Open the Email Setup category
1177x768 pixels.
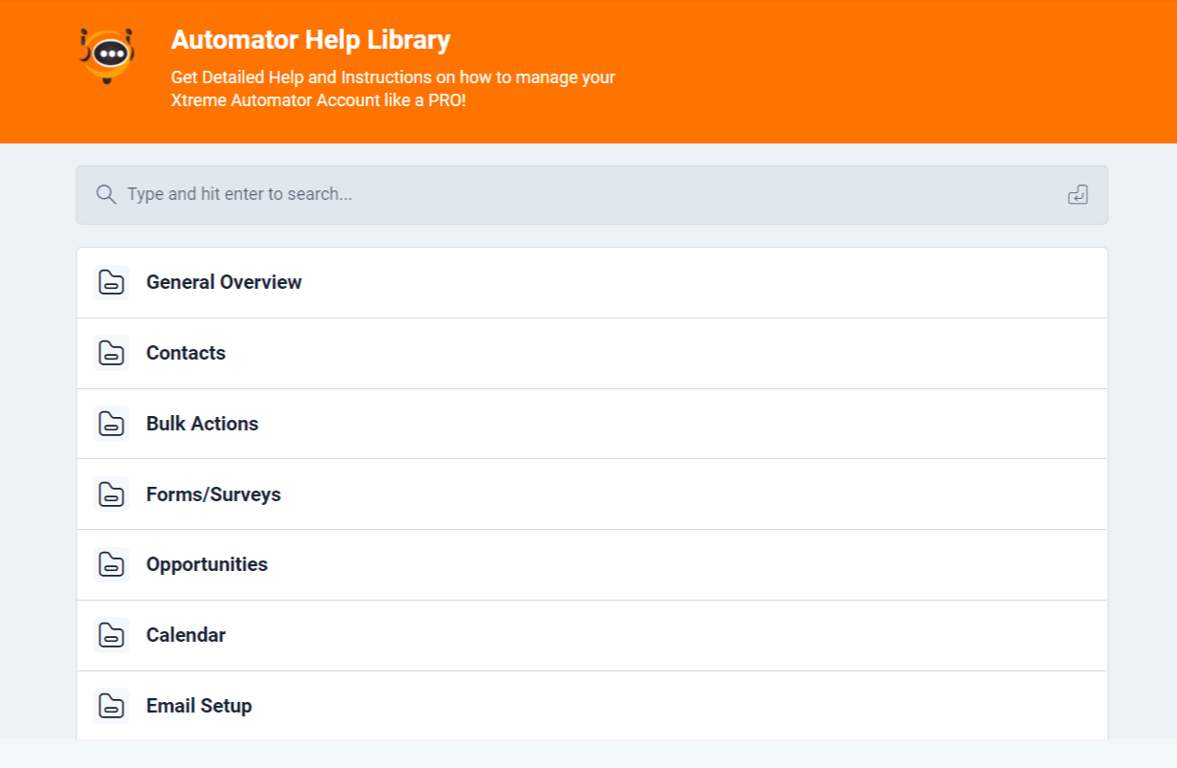tap(592, 706)
